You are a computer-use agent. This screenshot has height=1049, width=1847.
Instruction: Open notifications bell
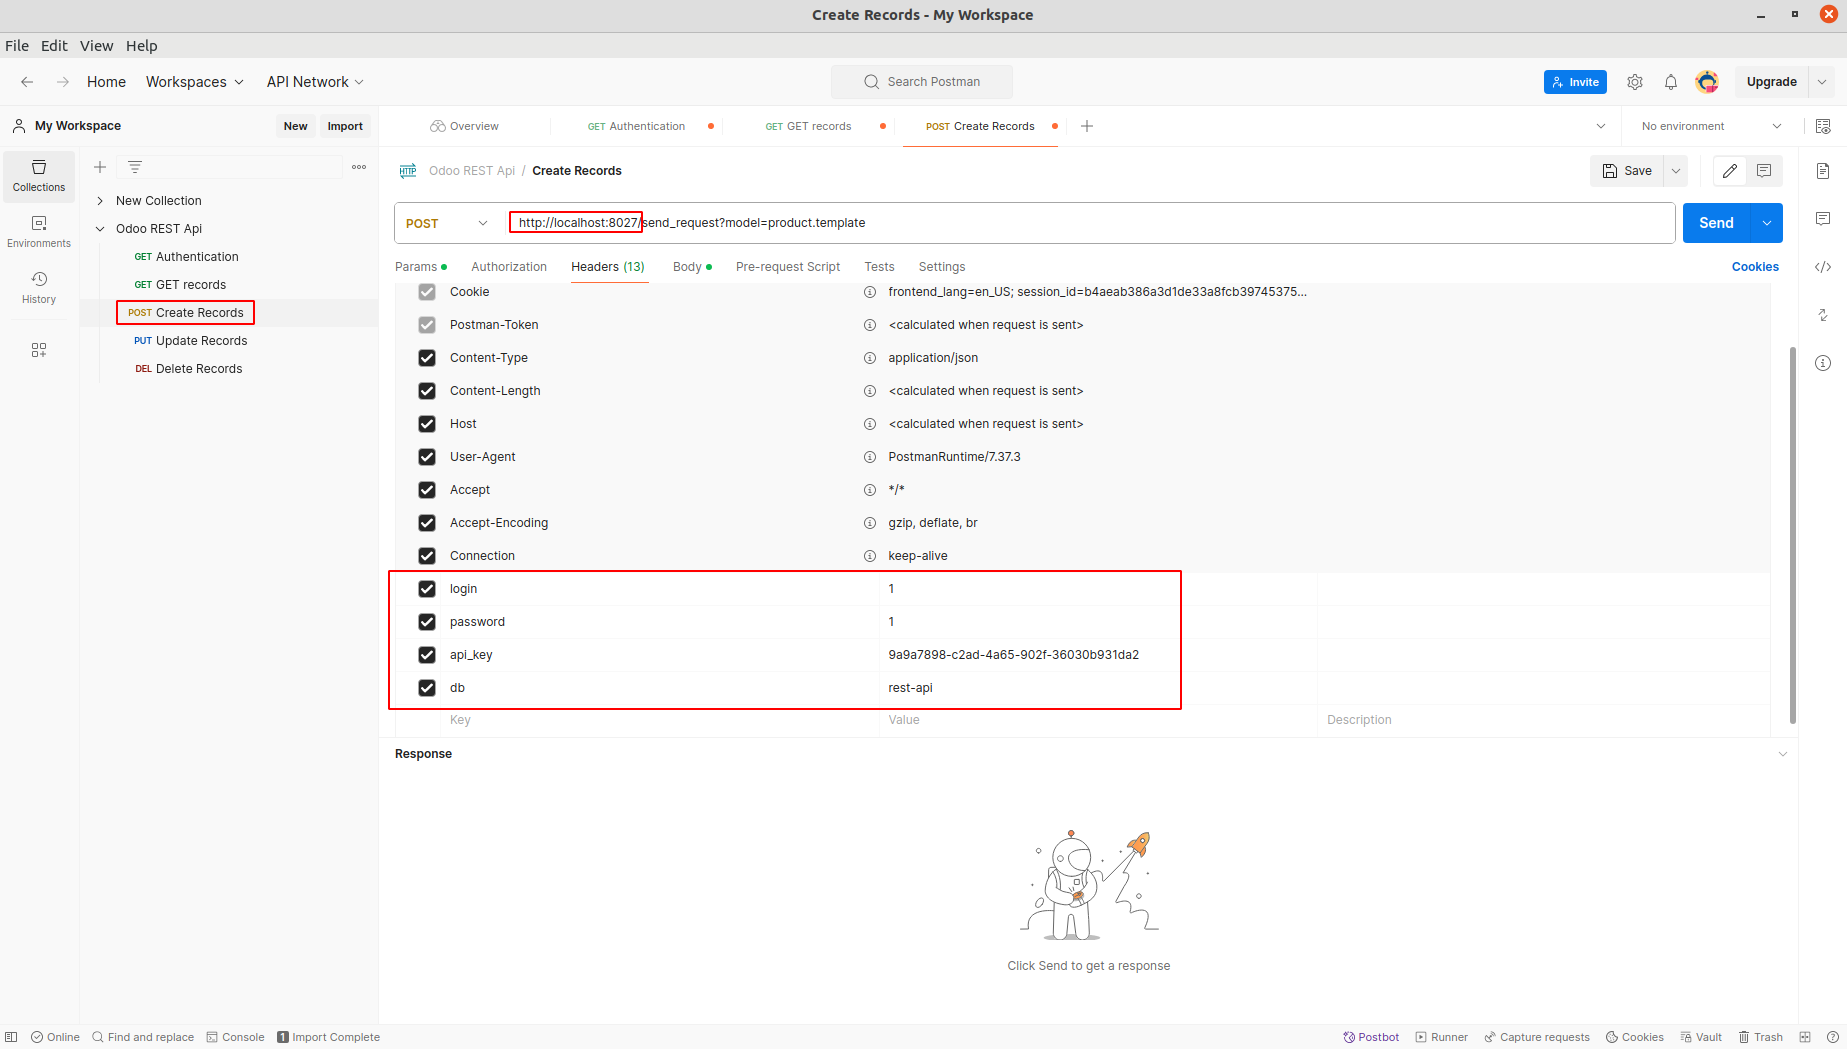(x=1671, y=82)
